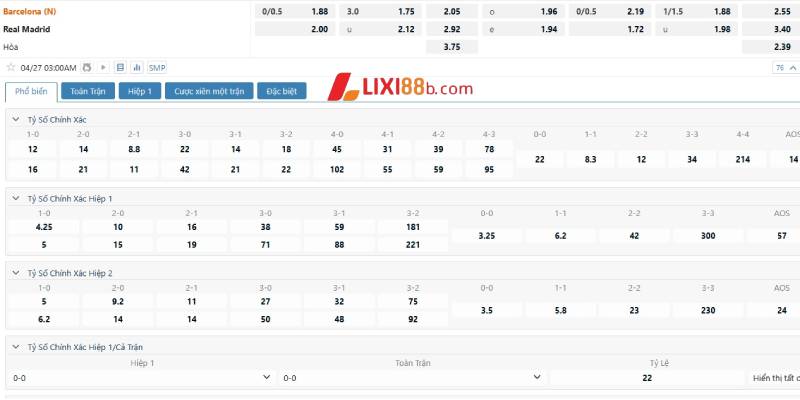The image size is (800, 400).
Task: Open the Cược xiên một trận tab
Action: (210, 91)
